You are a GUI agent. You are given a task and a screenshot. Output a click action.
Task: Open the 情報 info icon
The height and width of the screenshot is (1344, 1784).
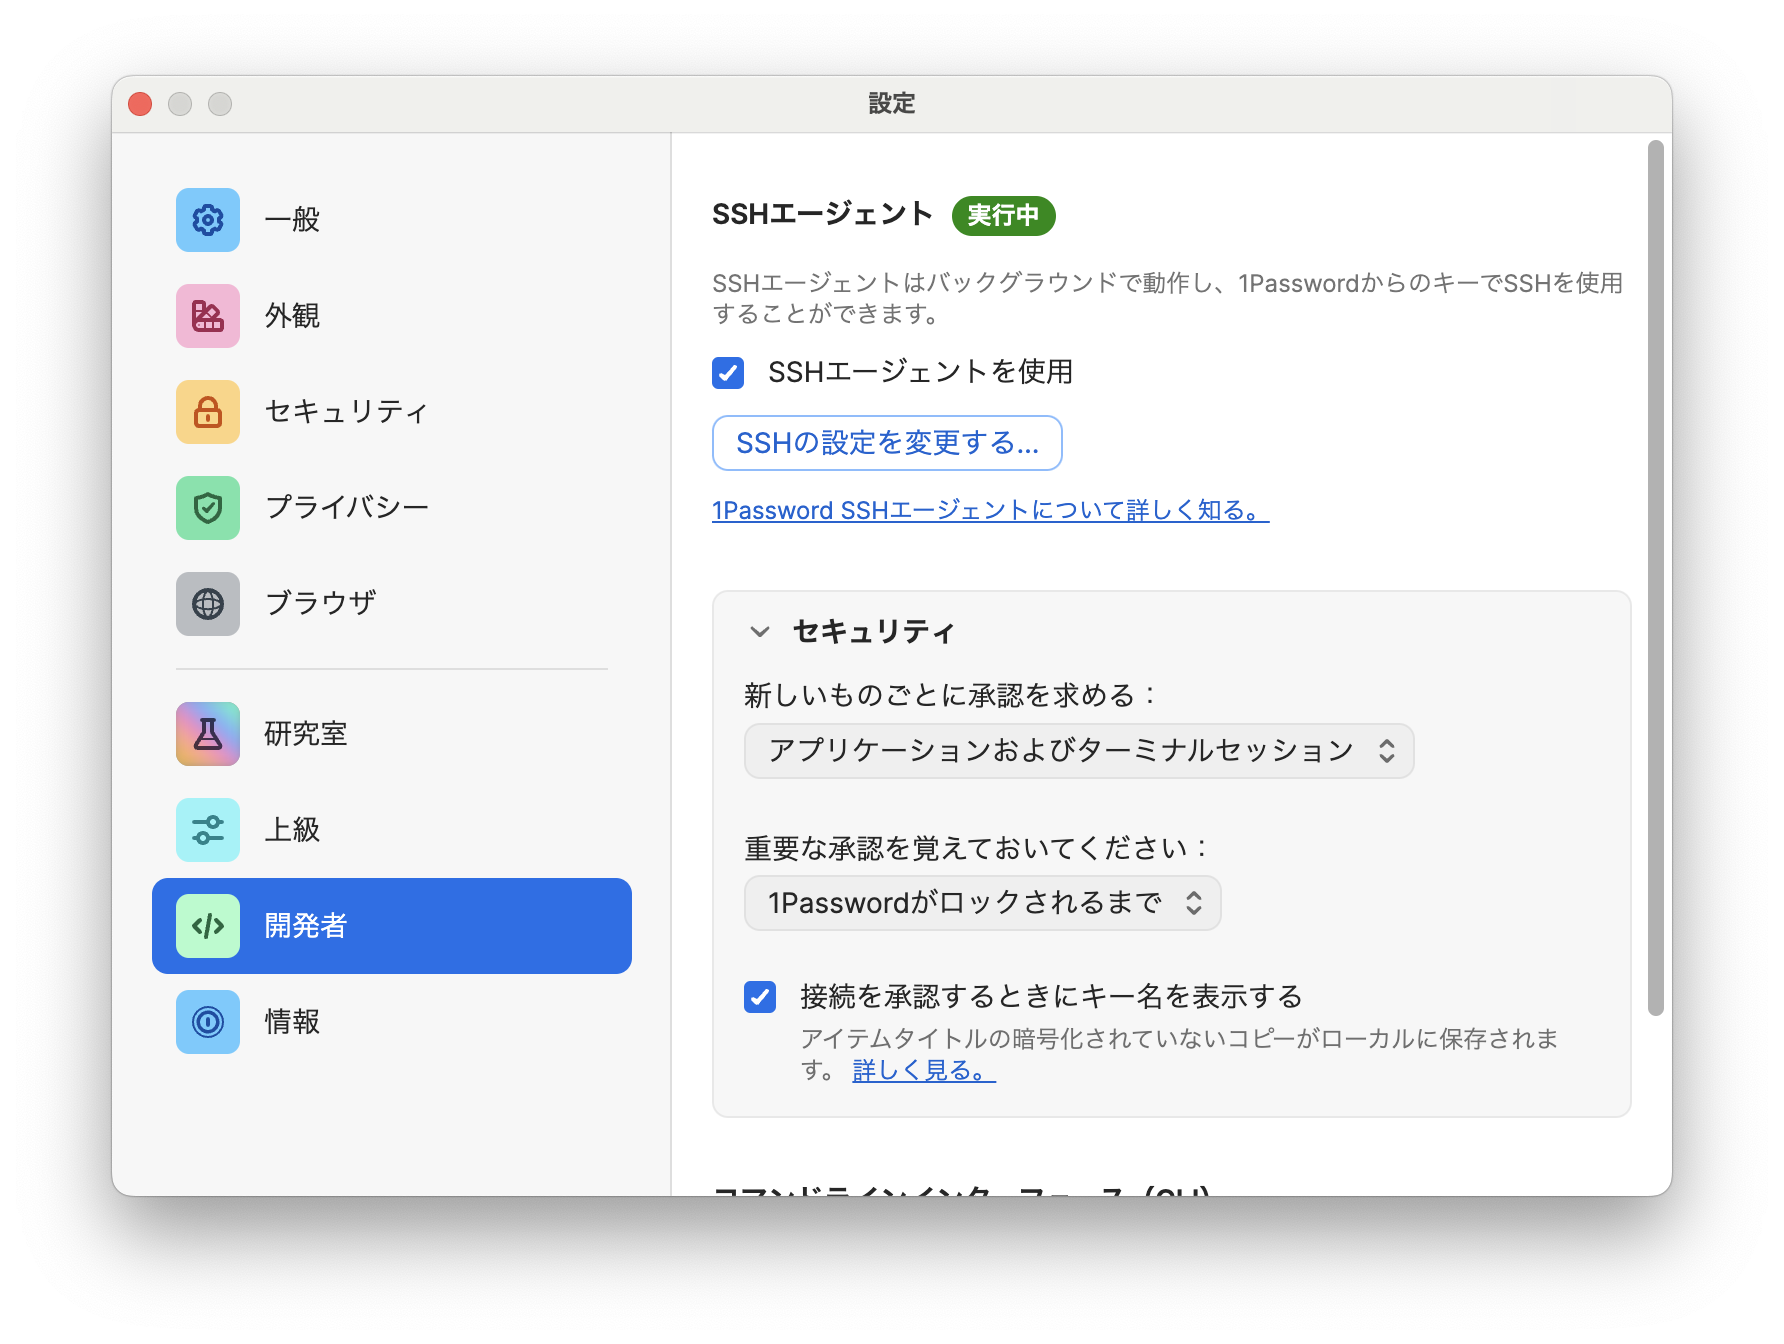click(207, 1022)
